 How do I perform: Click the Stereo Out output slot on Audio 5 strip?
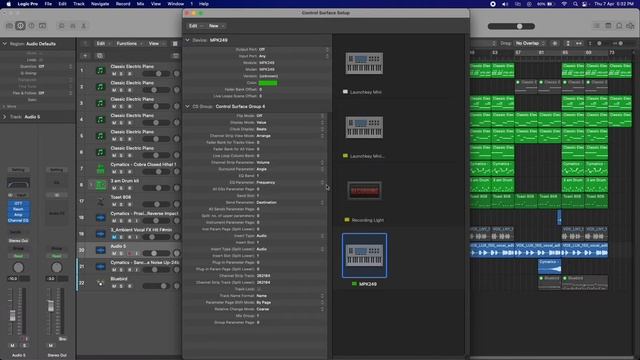click(x=18, y=241)
